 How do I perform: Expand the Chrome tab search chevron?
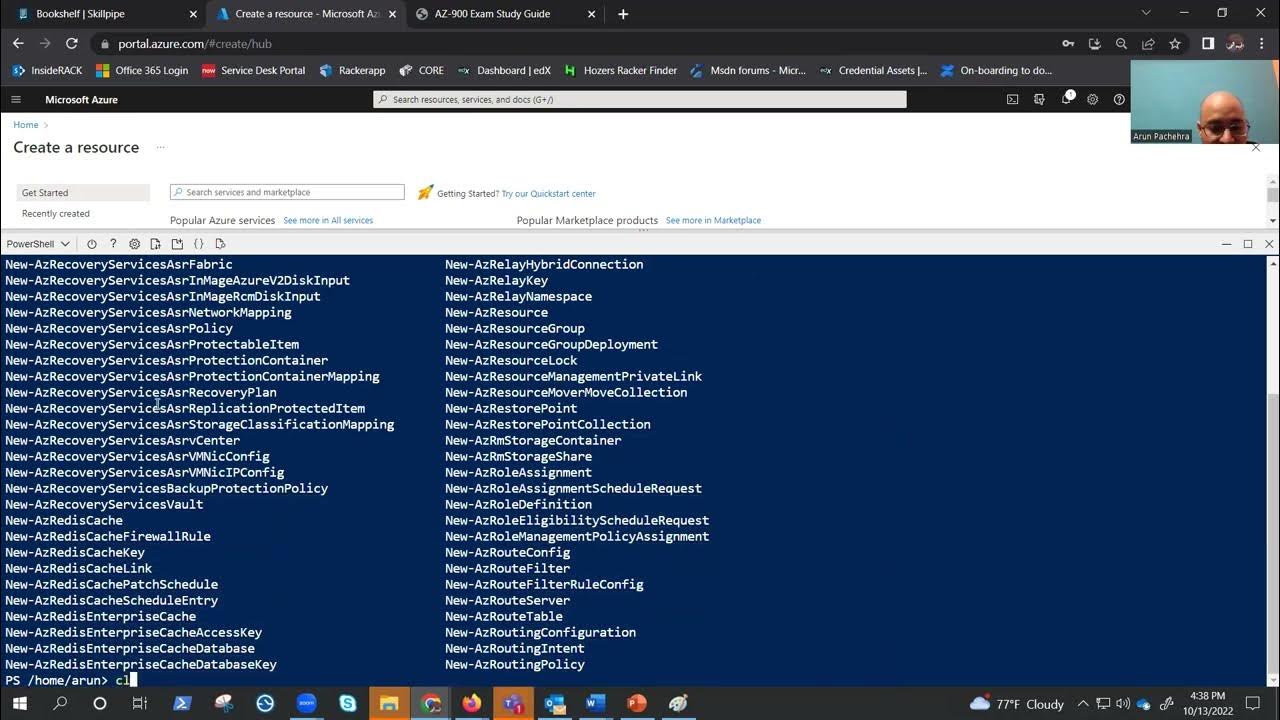click(x=1146, y=14)
